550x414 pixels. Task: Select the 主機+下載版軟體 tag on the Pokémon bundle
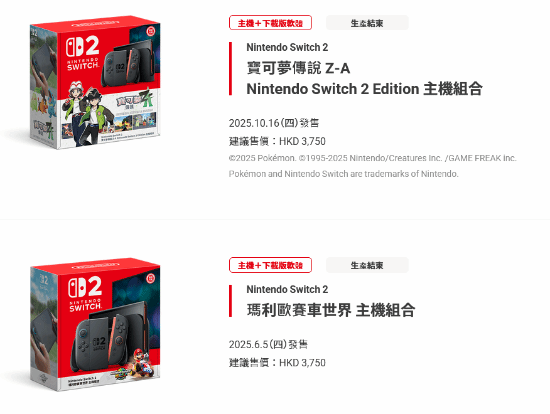[x=270, y=23]
